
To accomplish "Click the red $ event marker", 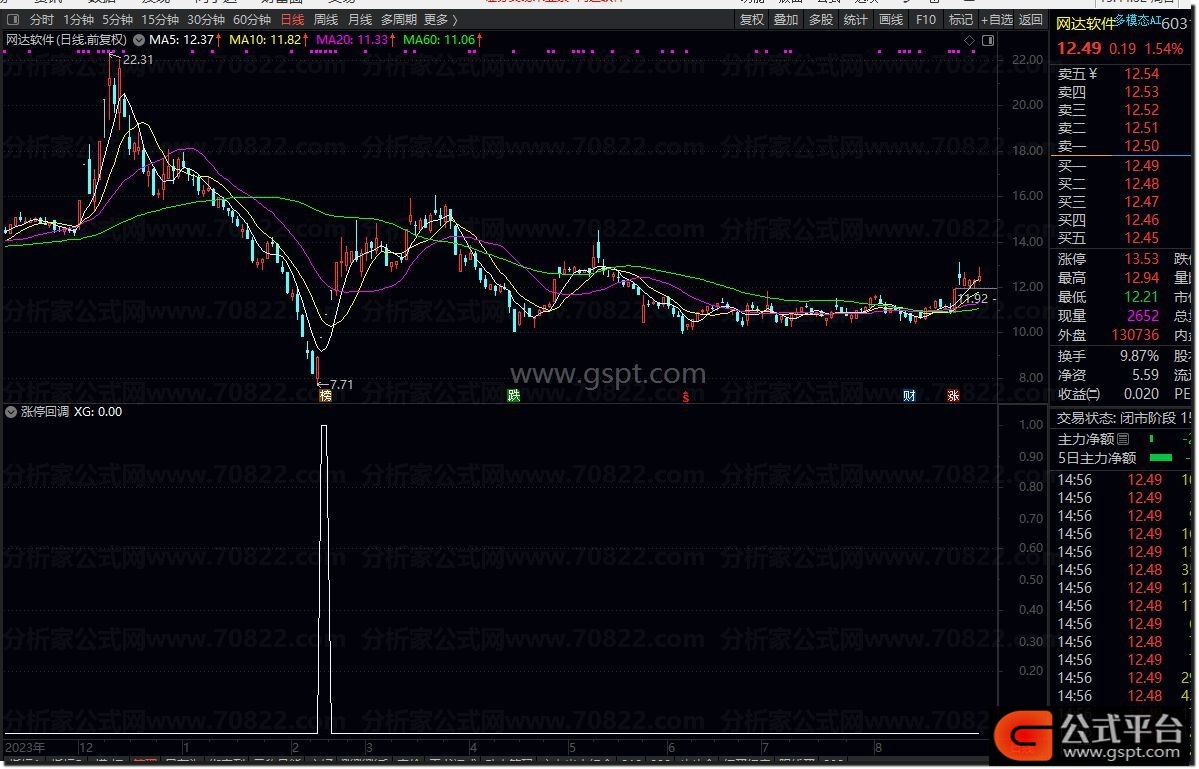I will pyautogui.click(x=686, y=396).
